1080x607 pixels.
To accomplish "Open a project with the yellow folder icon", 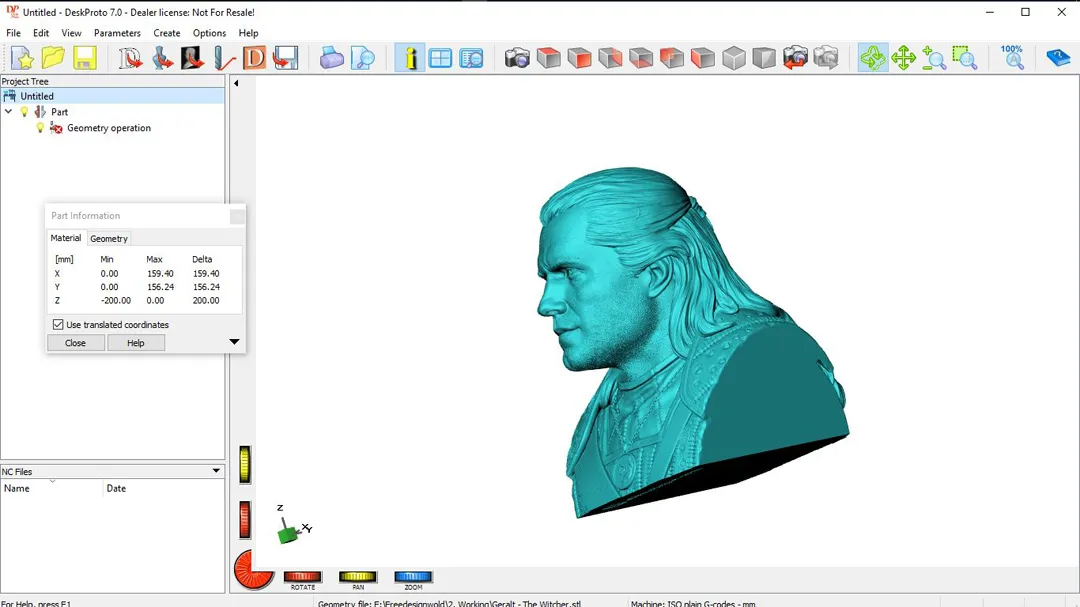I will point(53,58).
